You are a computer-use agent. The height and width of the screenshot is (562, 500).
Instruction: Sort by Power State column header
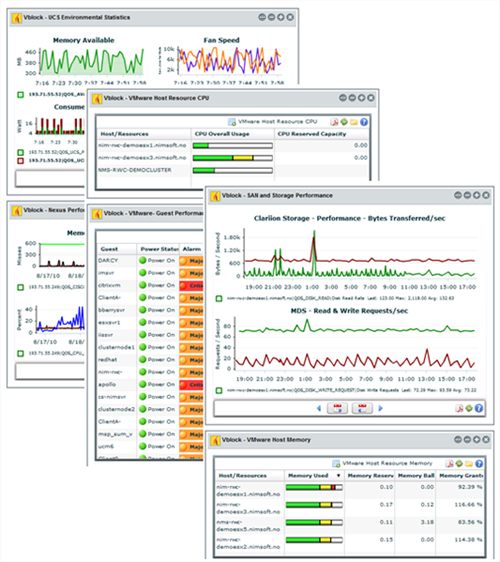[x=159, y=249]
